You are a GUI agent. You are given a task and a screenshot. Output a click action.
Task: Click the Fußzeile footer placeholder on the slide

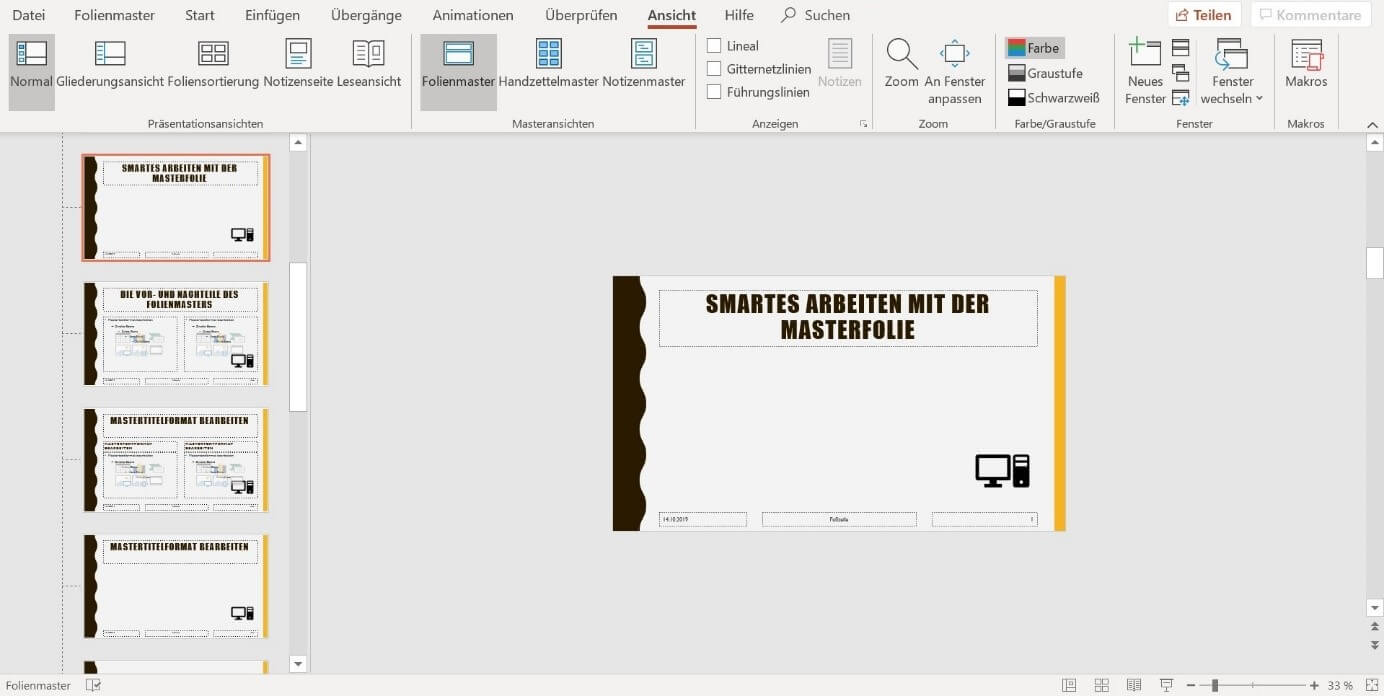point(839,519)
